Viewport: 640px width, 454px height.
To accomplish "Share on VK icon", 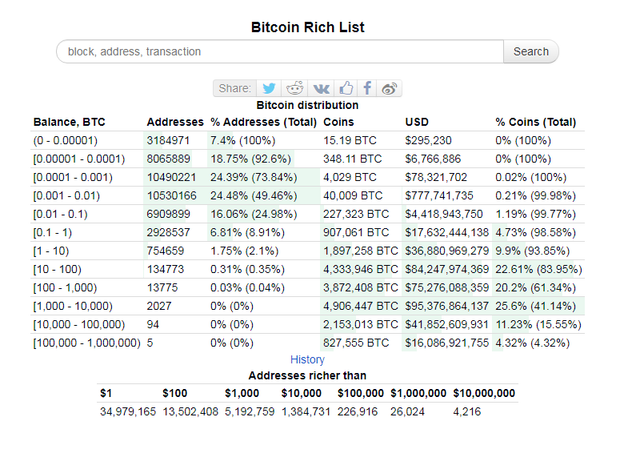I will 321,88.
